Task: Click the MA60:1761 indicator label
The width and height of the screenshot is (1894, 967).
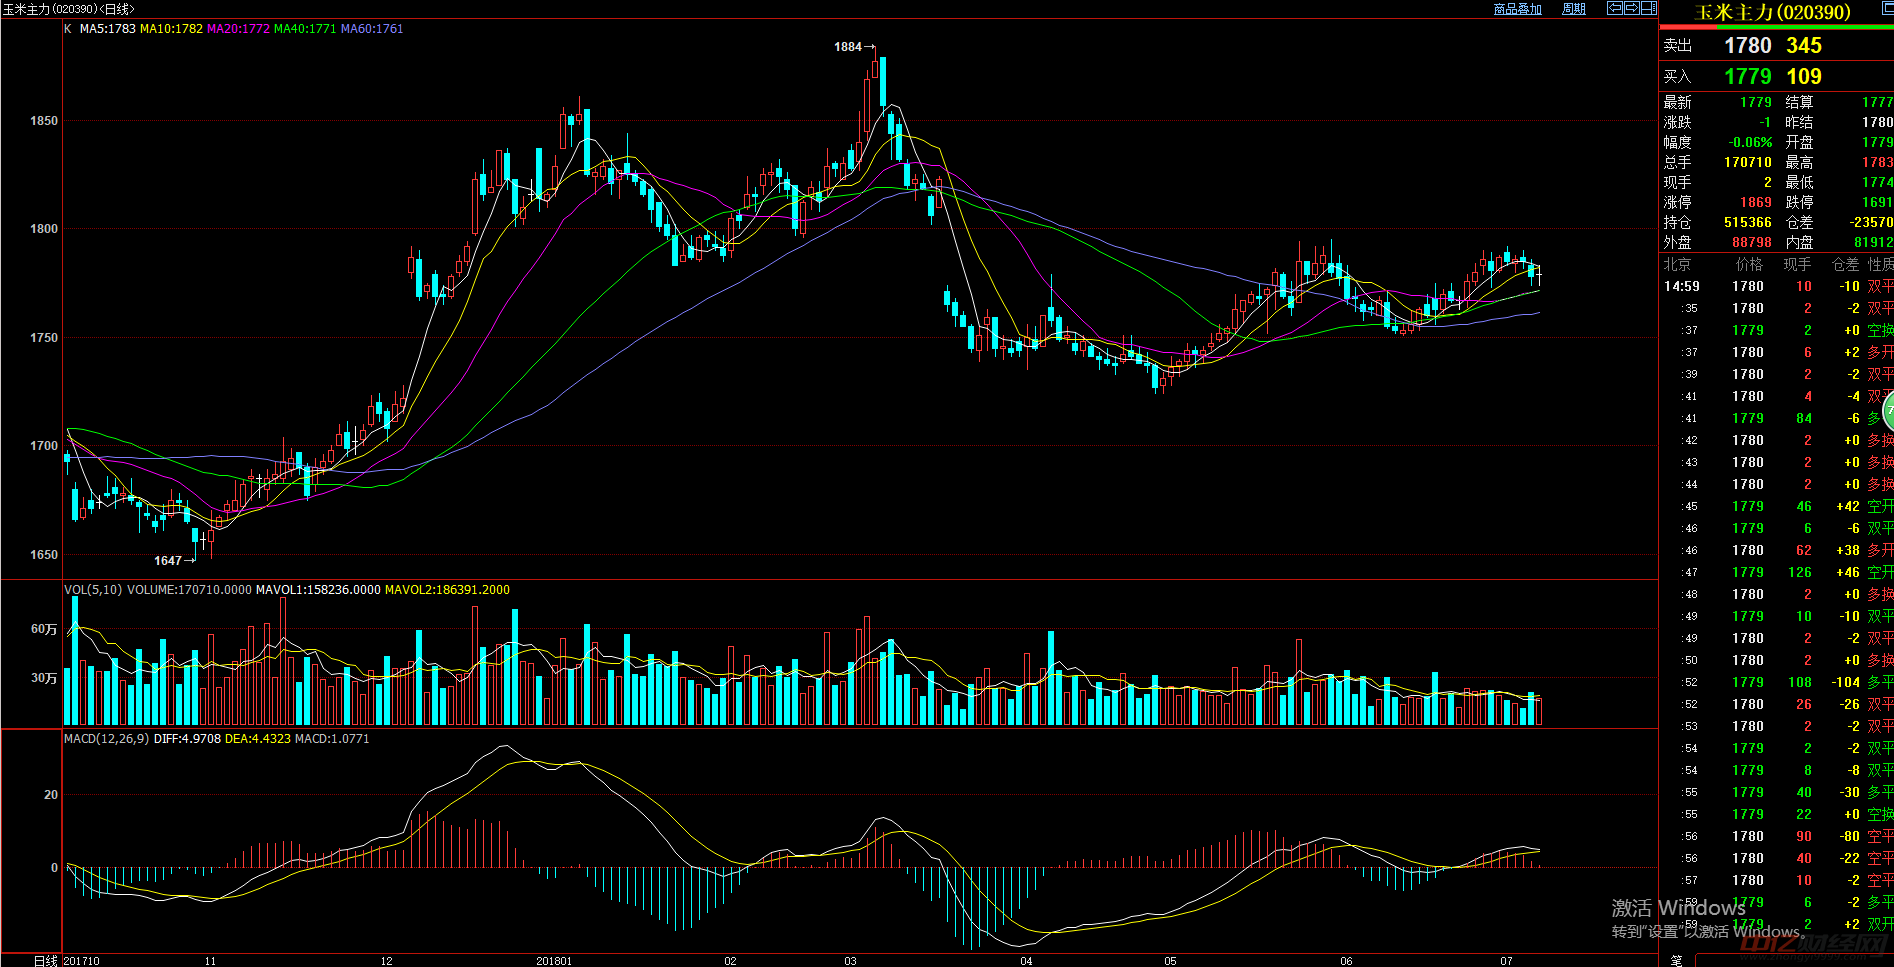Action: pyautogui.click(x=372, y=29)
